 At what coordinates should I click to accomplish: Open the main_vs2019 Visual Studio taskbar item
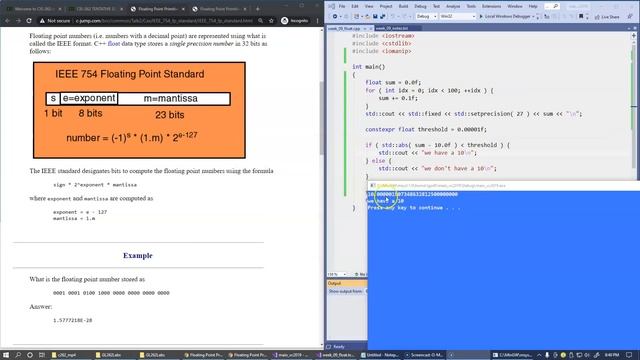(x=292, y=355)
